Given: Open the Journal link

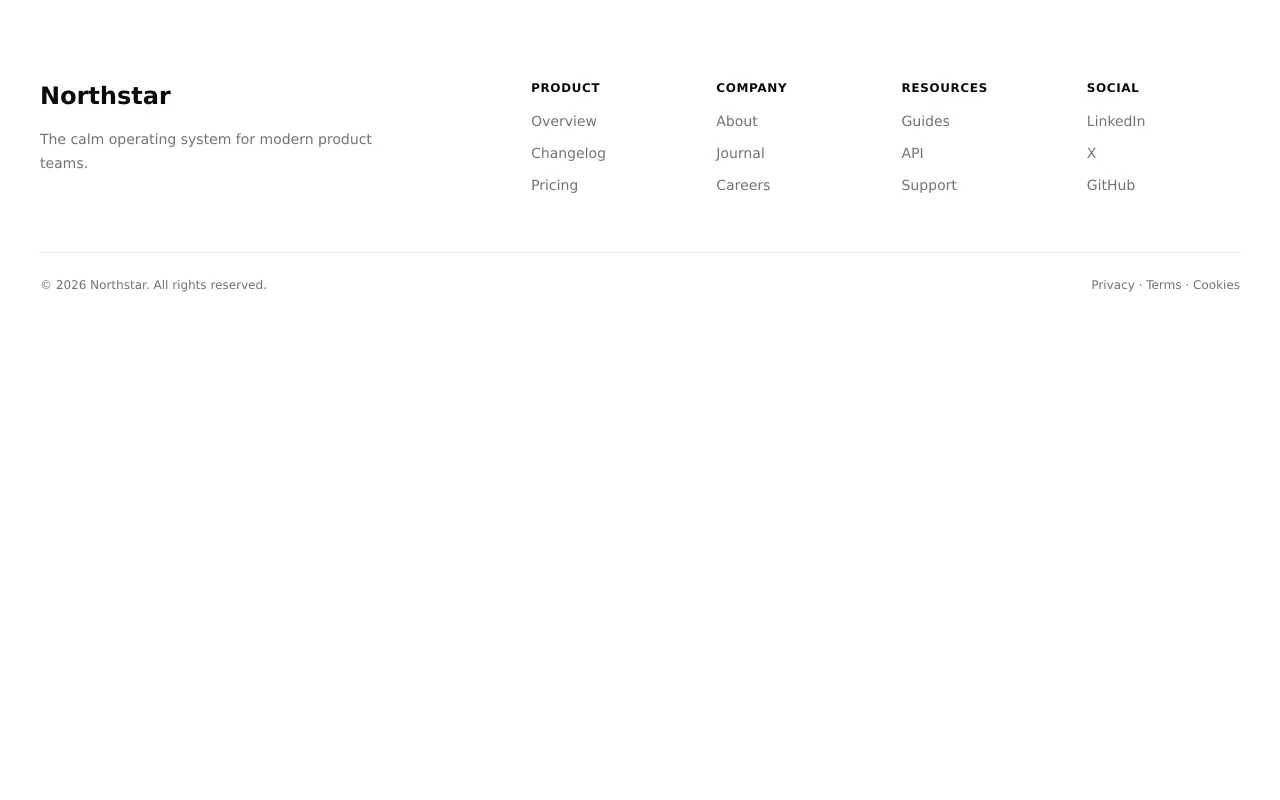Looking at the screenshot, I should coord(740,153).
